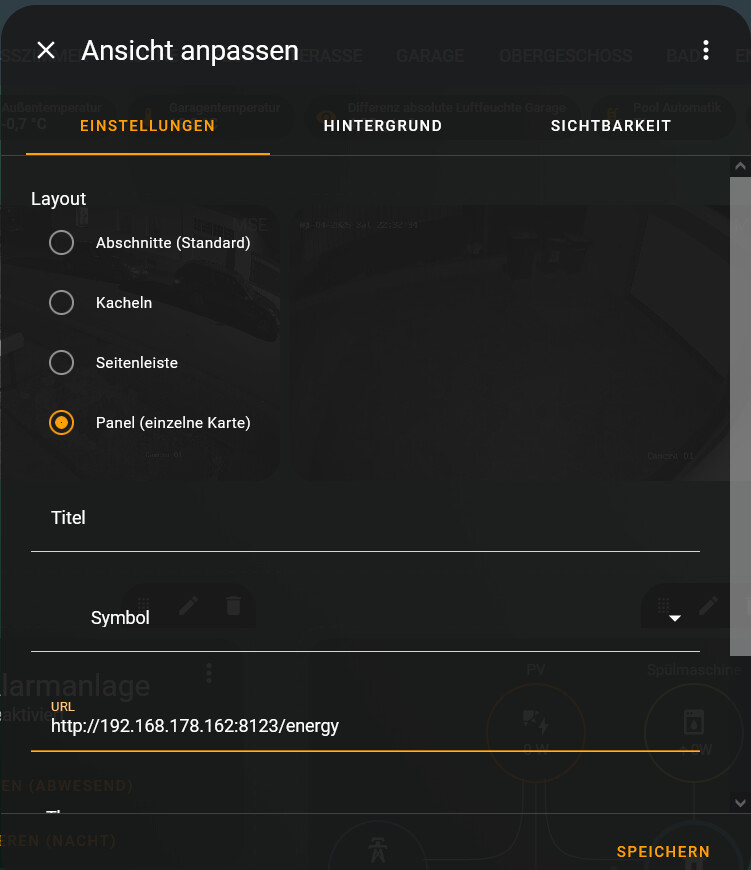Choose the Kacheln layout radio button
Image resolution: width=751 pixels, height=870 pixels.
[x=62, y=302]
